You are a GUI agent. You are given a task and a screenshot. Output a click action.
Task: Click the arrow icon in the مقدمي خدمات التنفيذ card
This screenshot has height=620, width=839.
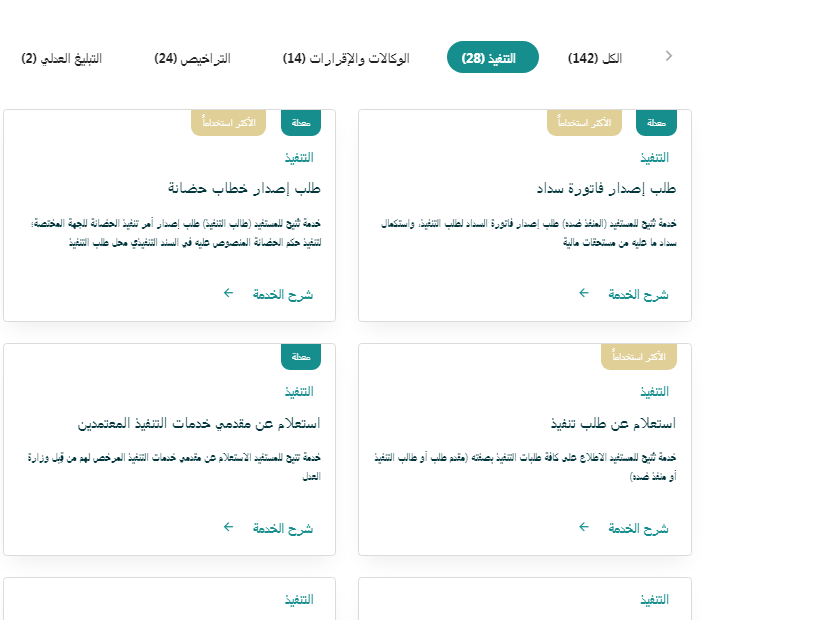coord(228,526)
